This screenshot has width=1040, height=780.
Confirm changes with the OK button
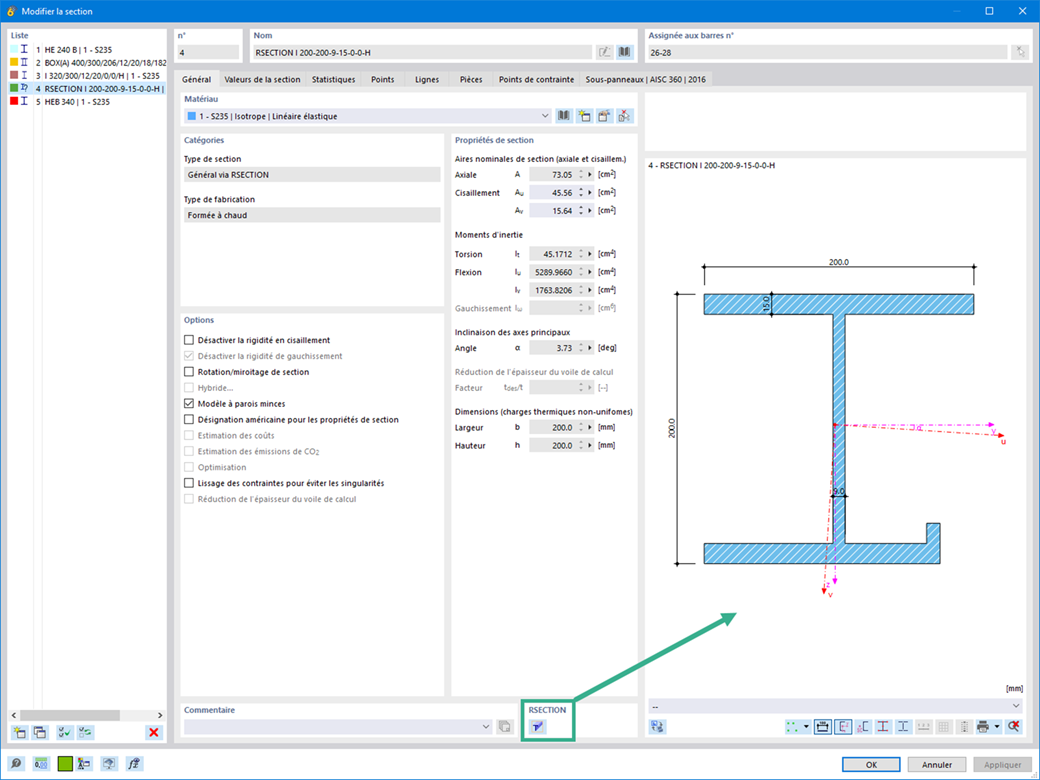click(871, 763)
